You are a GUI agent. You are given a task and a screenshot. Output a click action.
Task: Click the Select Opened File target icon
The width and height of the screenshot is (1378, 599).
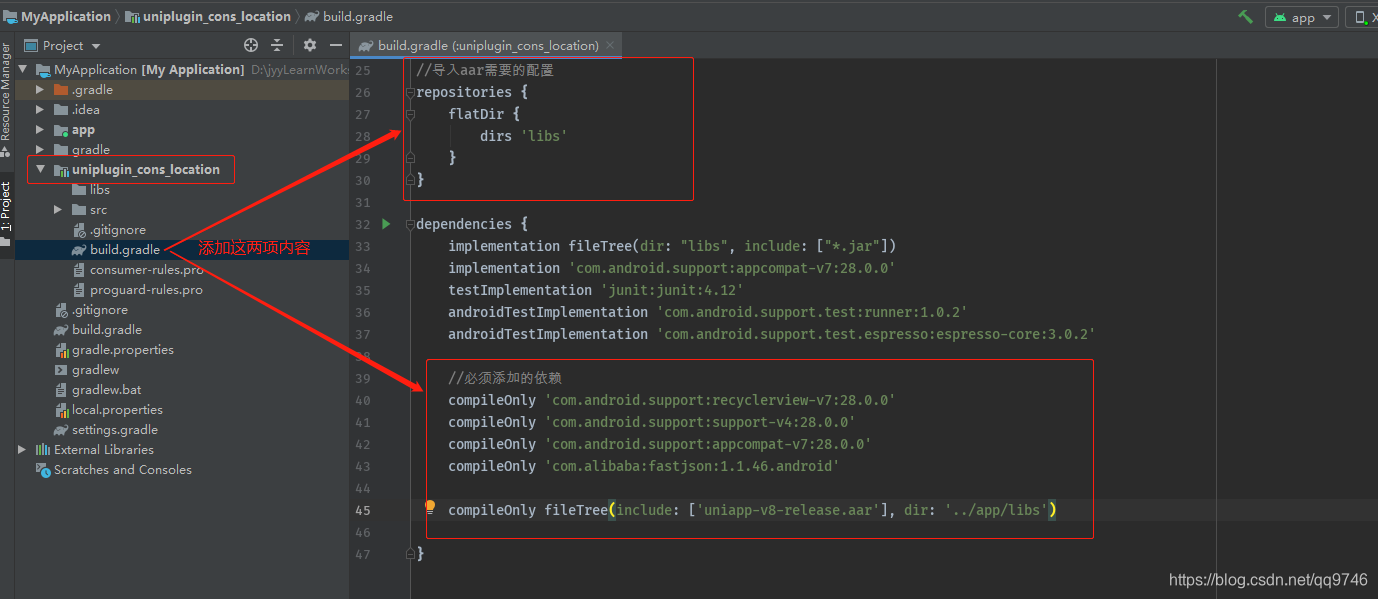[x=251, y=45]
